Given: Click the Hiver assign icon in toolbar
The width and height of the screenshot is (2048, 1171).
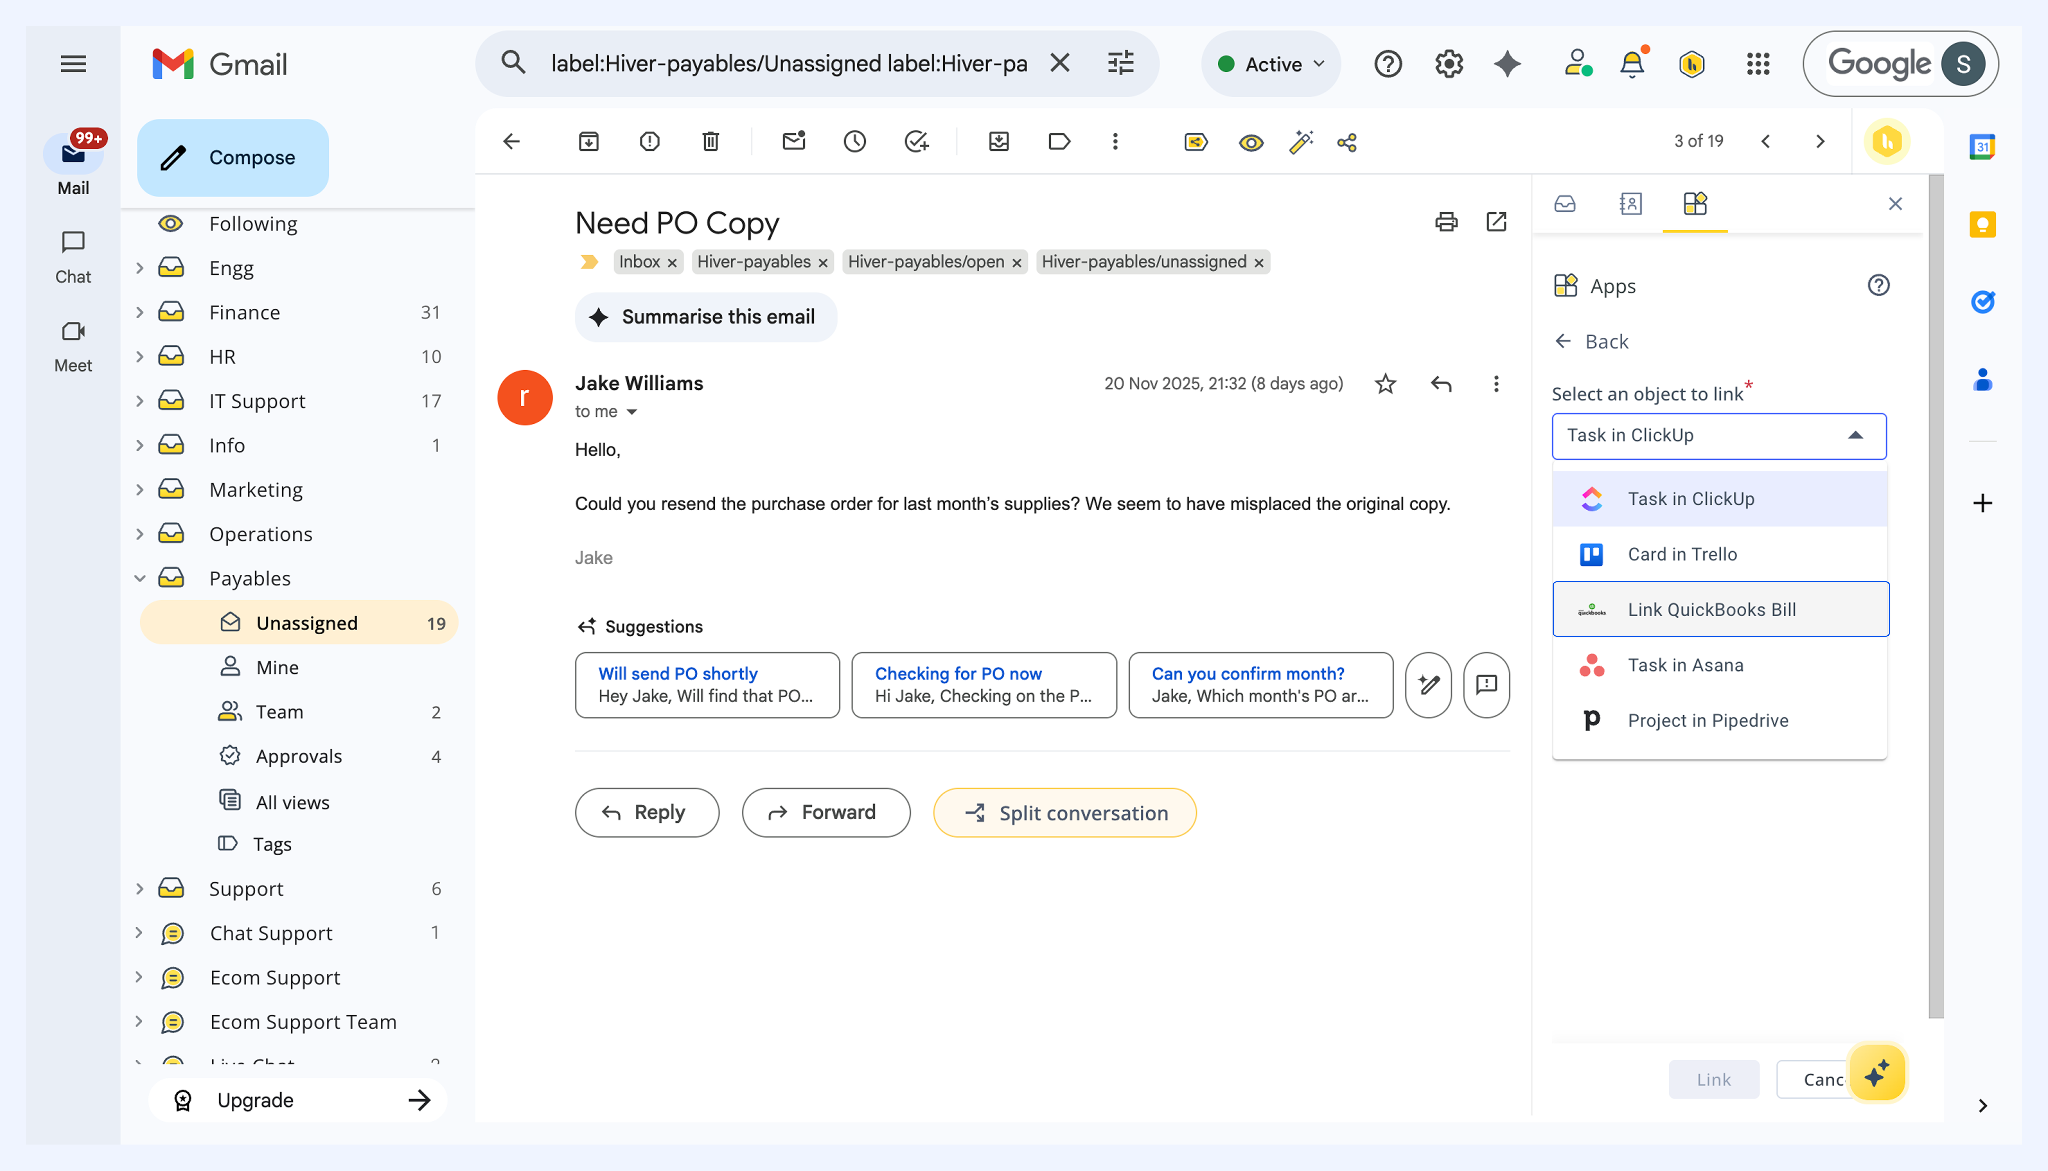Looking at the screenshot, I should [x=1196, y=142].
